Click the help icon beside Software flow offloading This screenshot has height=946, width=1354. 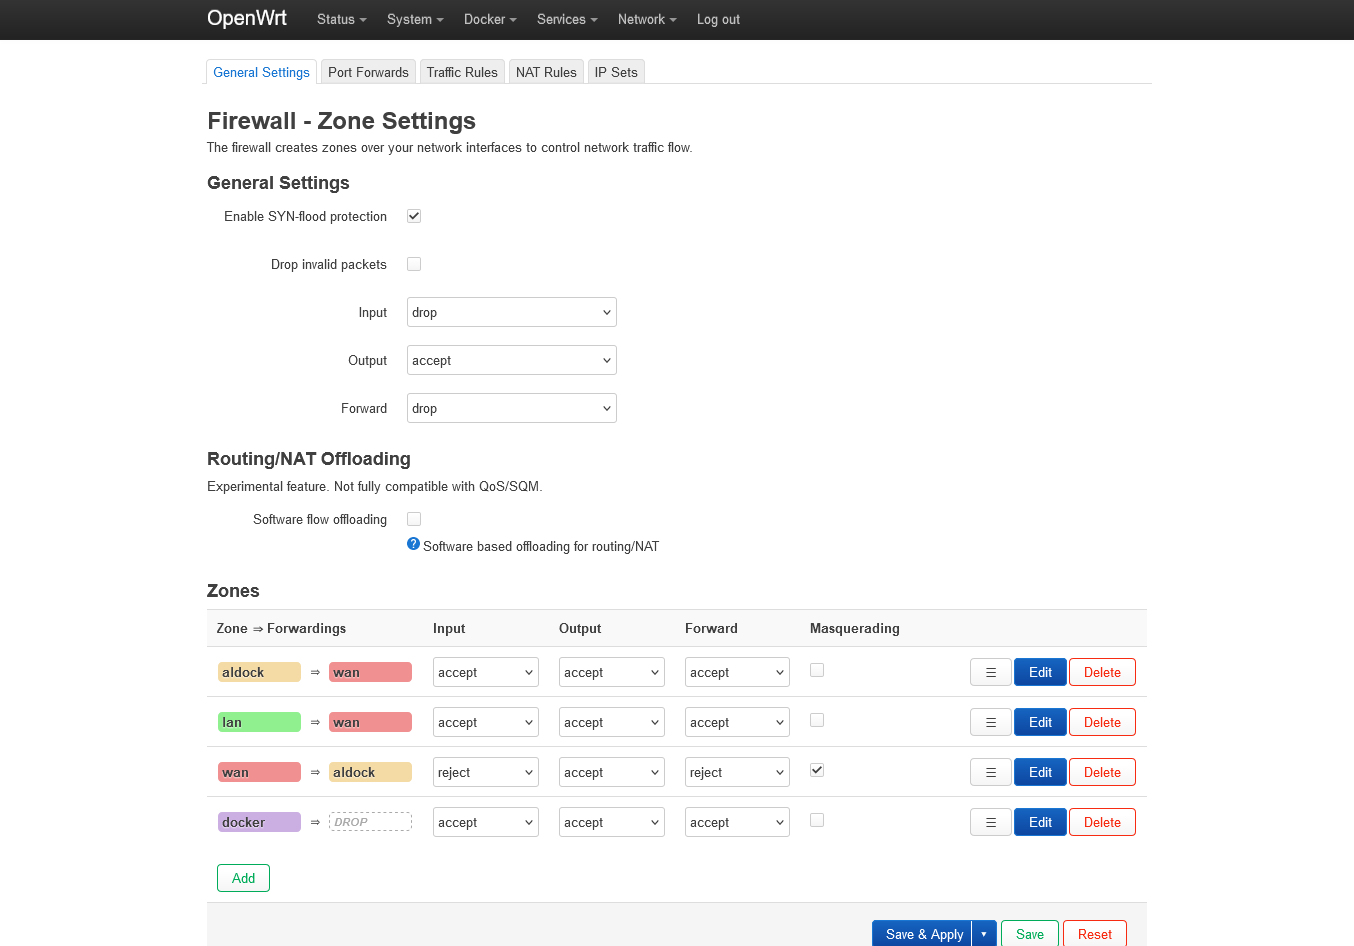(x=413, y=543)
